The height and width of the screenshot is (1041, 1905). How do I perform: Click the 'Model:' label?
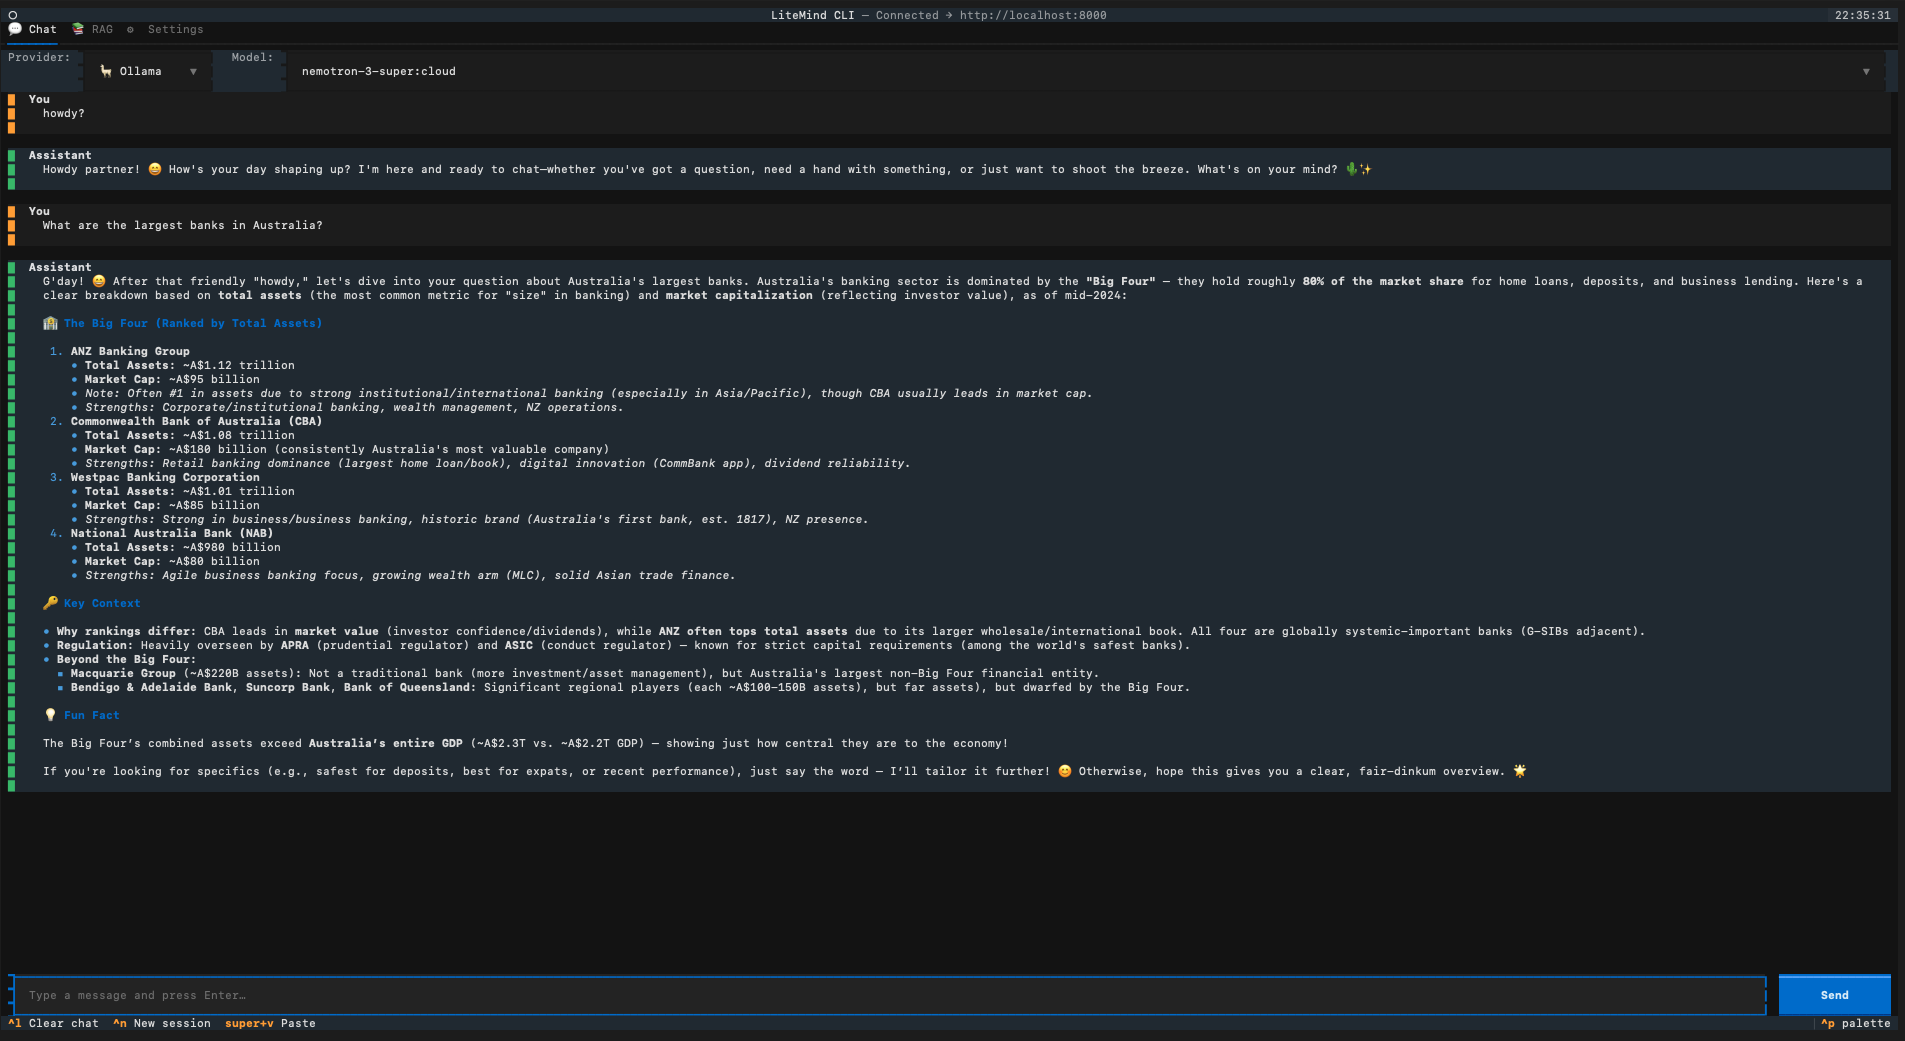[252, 58]
